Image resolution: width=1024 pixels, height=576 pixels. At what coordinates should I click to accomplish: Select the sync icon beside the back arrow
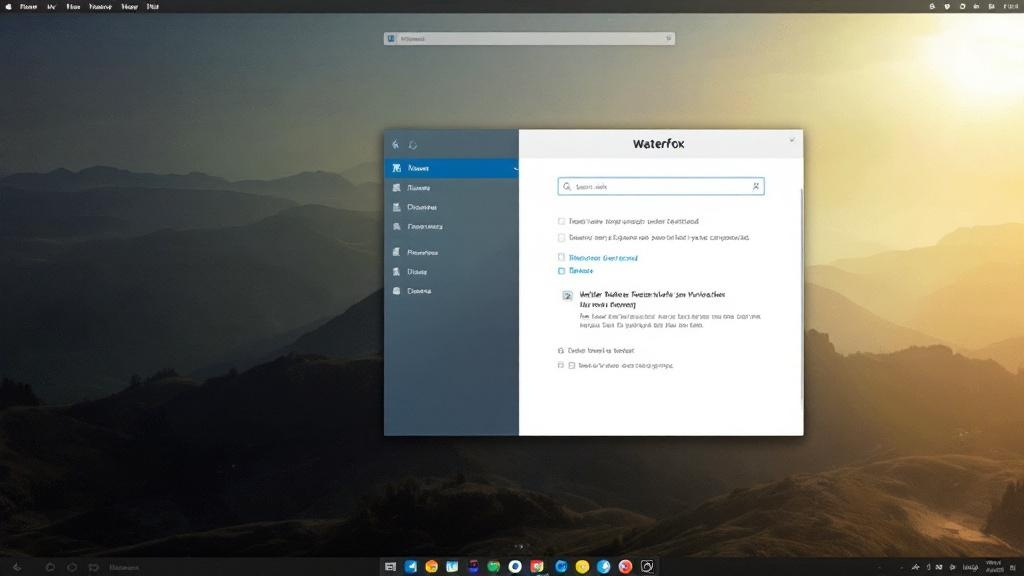pos(412,144)
